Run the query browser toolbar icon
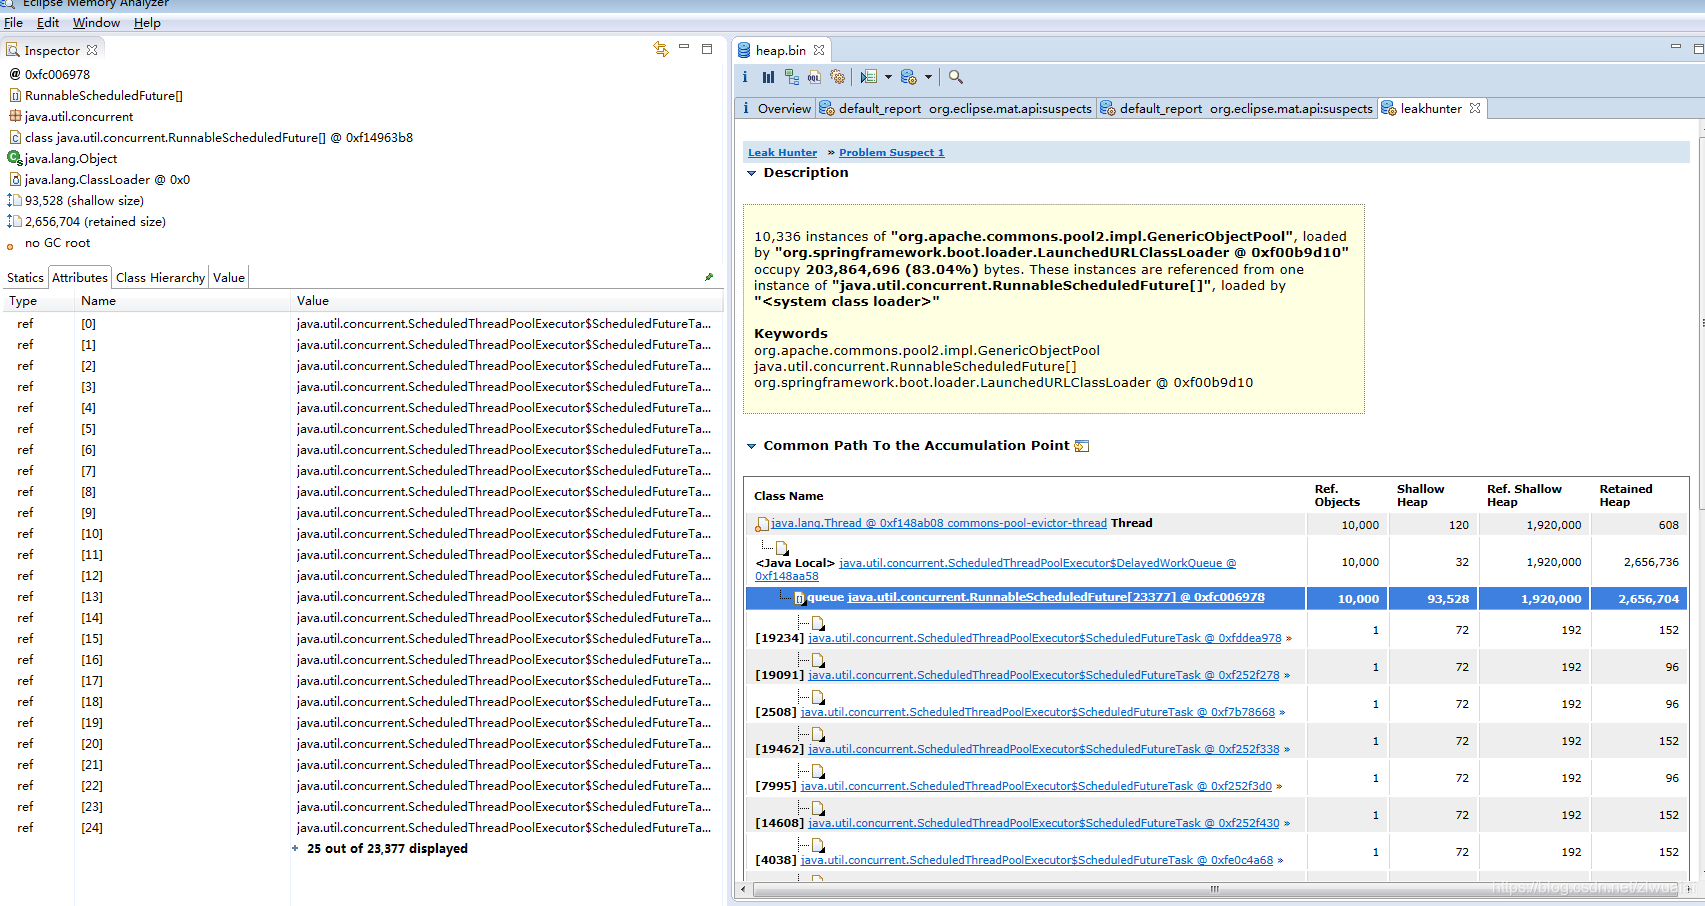 click(869, 77)
